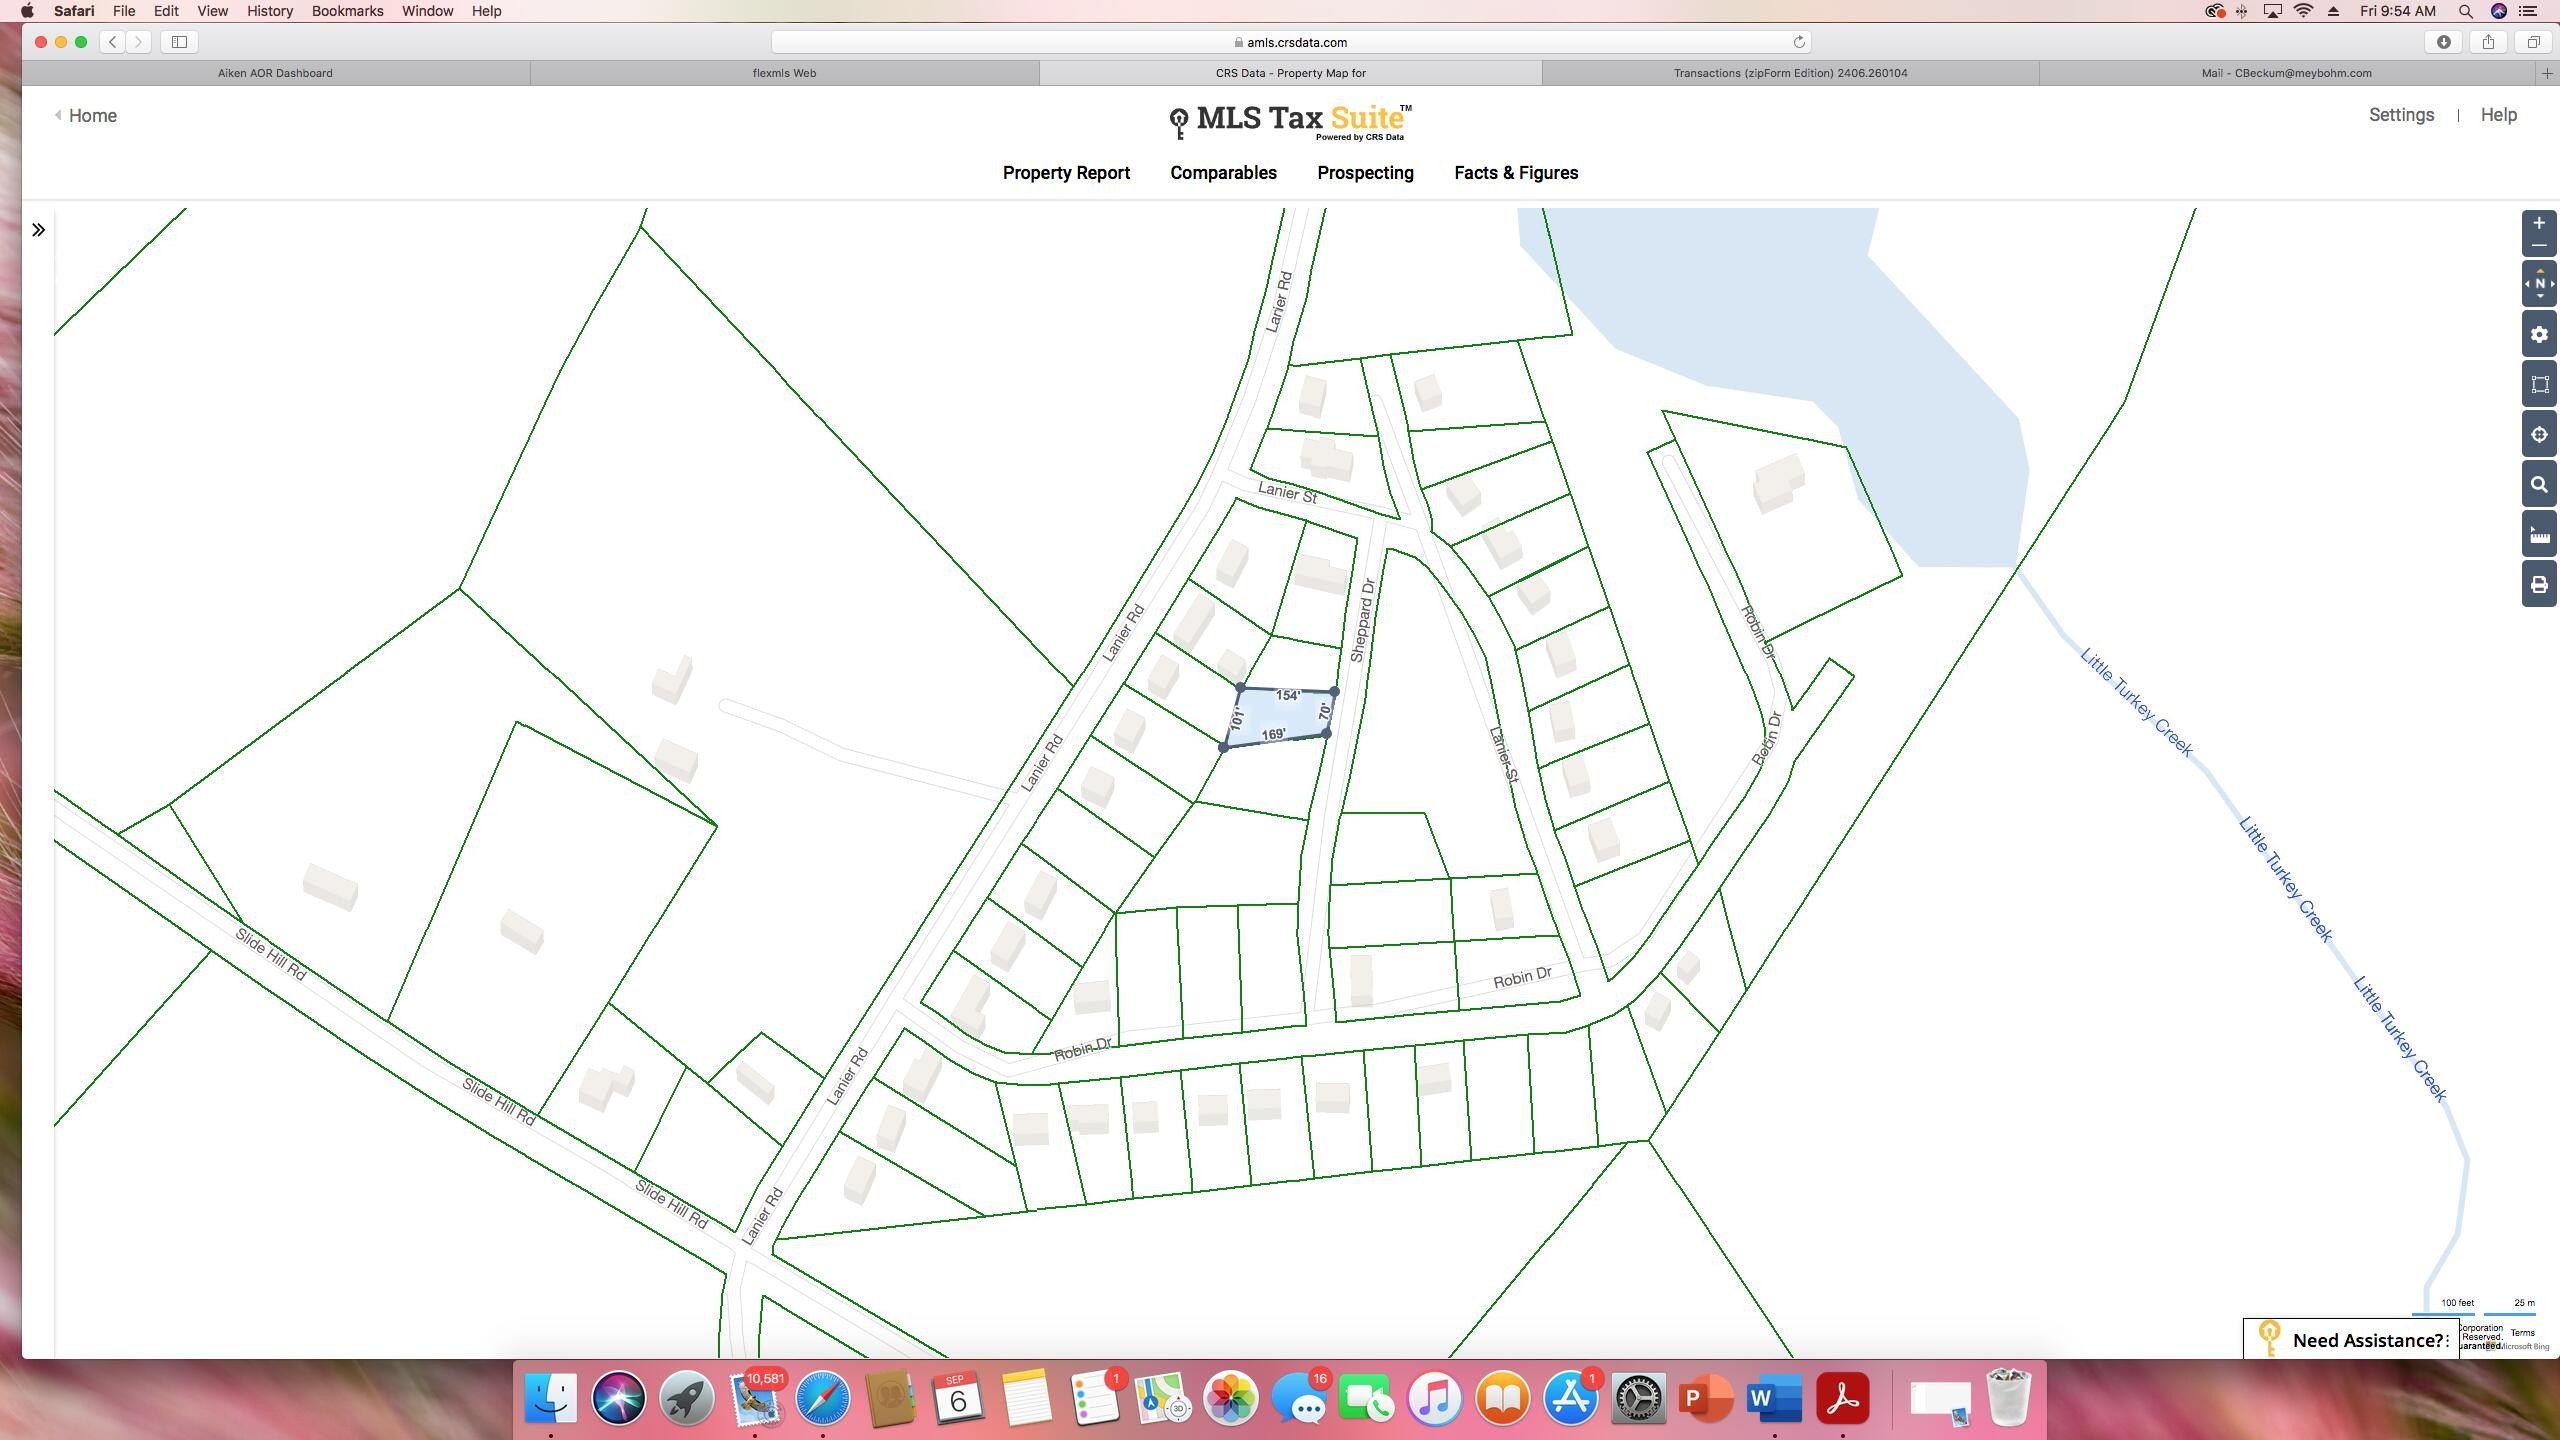This screenshot has width=2560, height=1440.
Task: Open Adobe Acrobat in the dock
Action: pyautogui.click(x=1843, y=1398)
